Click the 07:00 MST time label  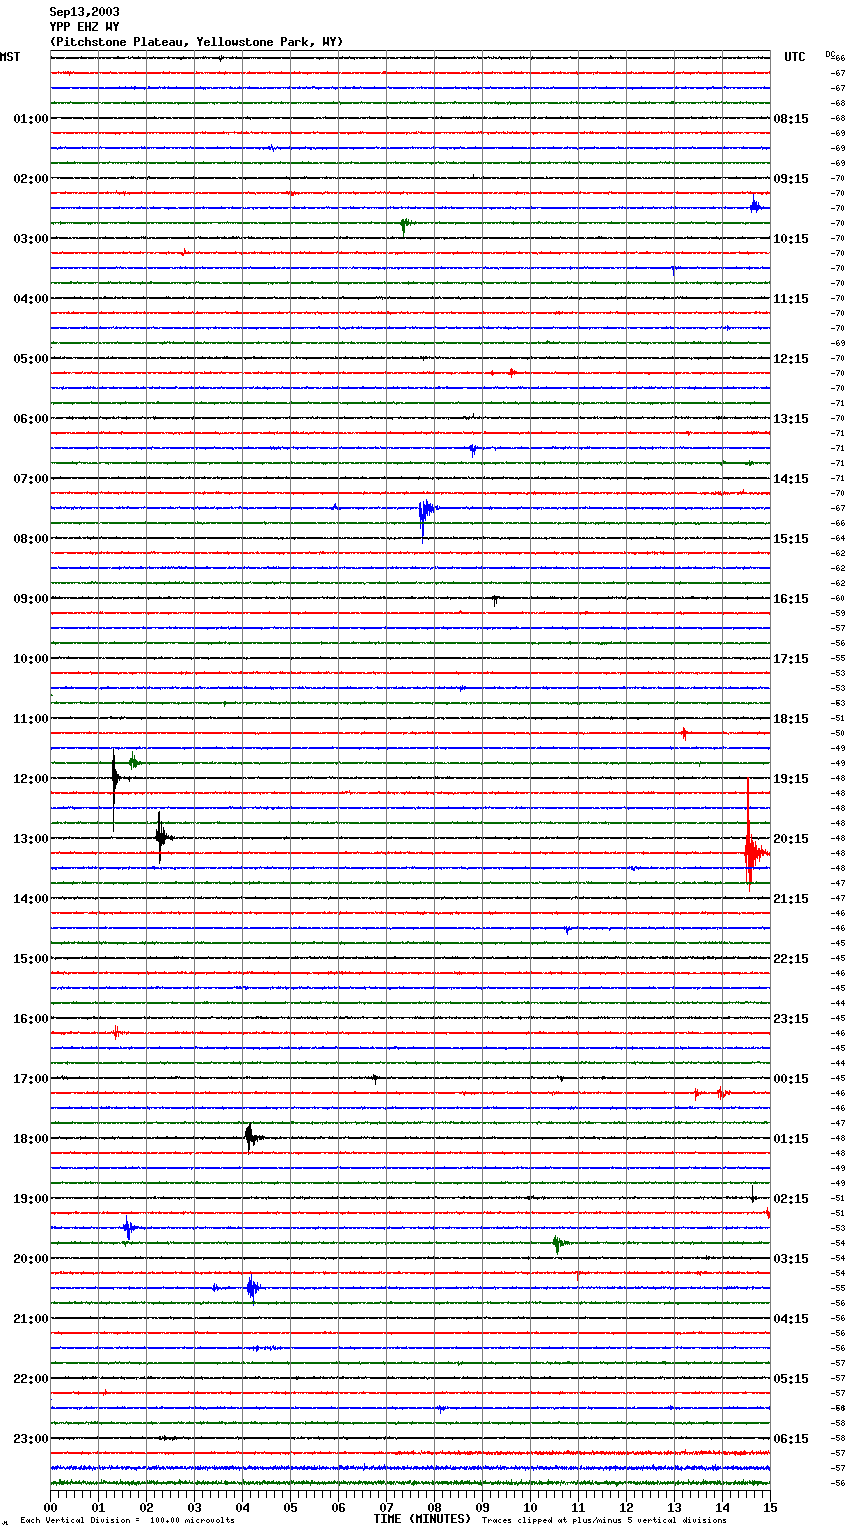(31, 479)
